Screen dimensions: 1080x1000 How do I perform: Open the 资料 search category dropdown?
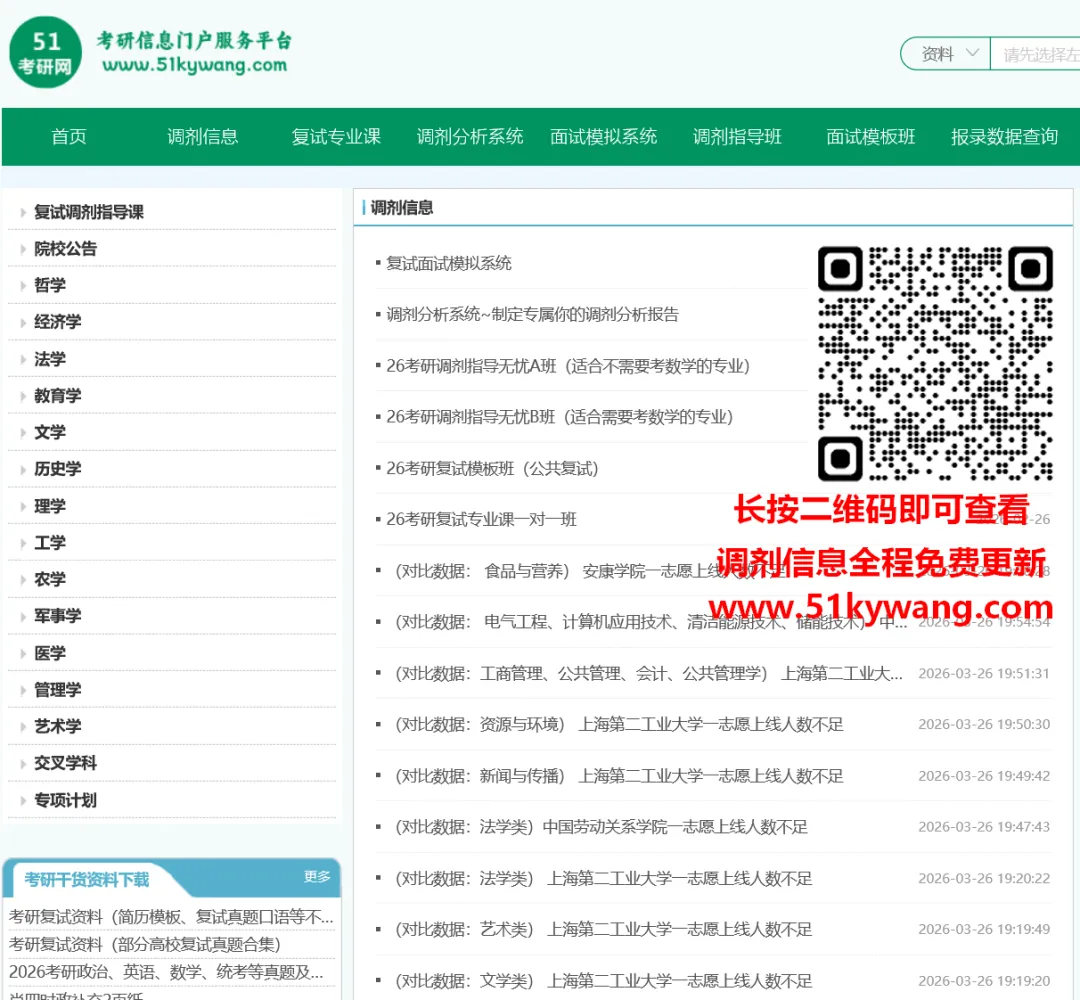(x=948, y=54)
